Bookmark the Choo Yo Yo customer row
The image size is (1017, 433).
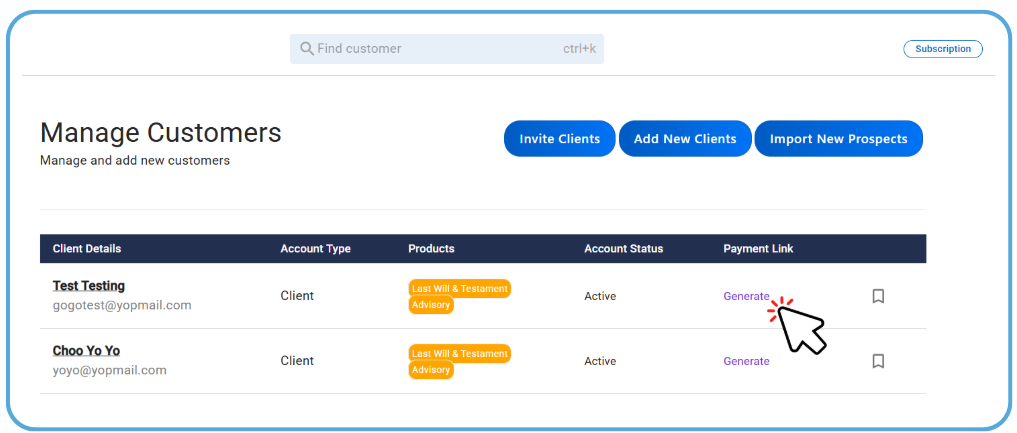coord(878,361)
